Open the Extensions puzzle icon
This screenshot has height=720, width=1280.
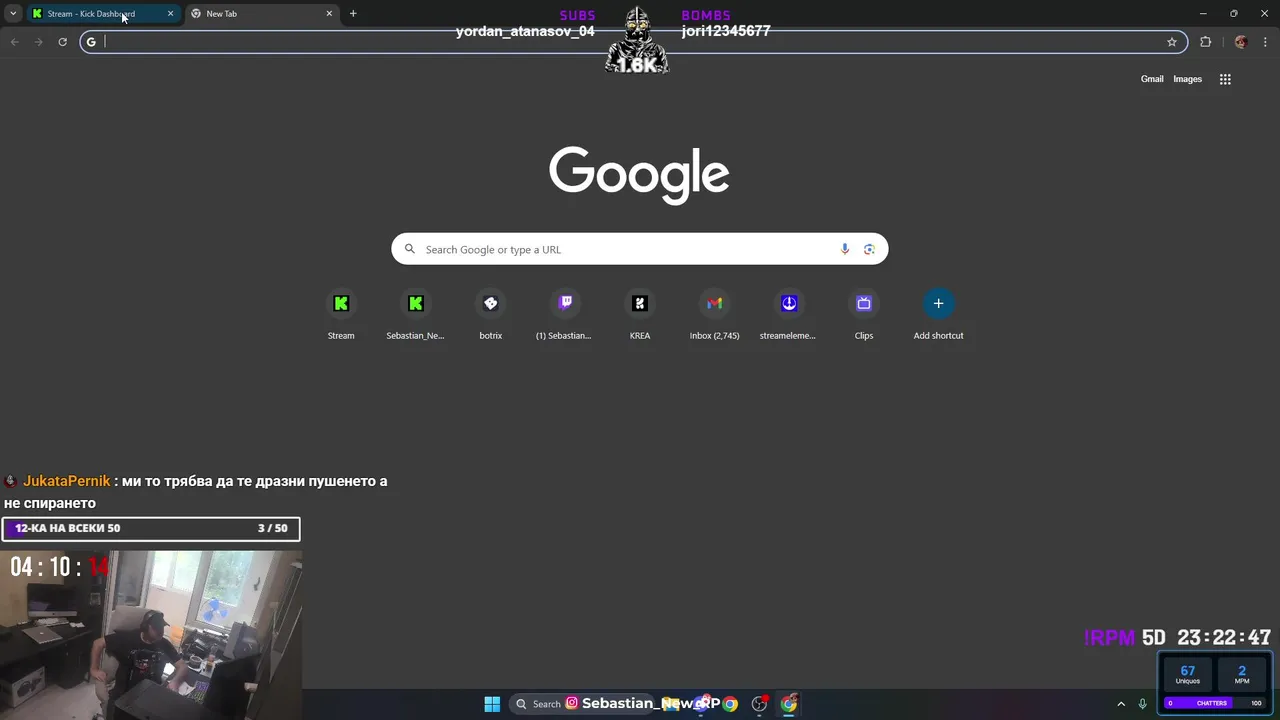pos(1205,42)
